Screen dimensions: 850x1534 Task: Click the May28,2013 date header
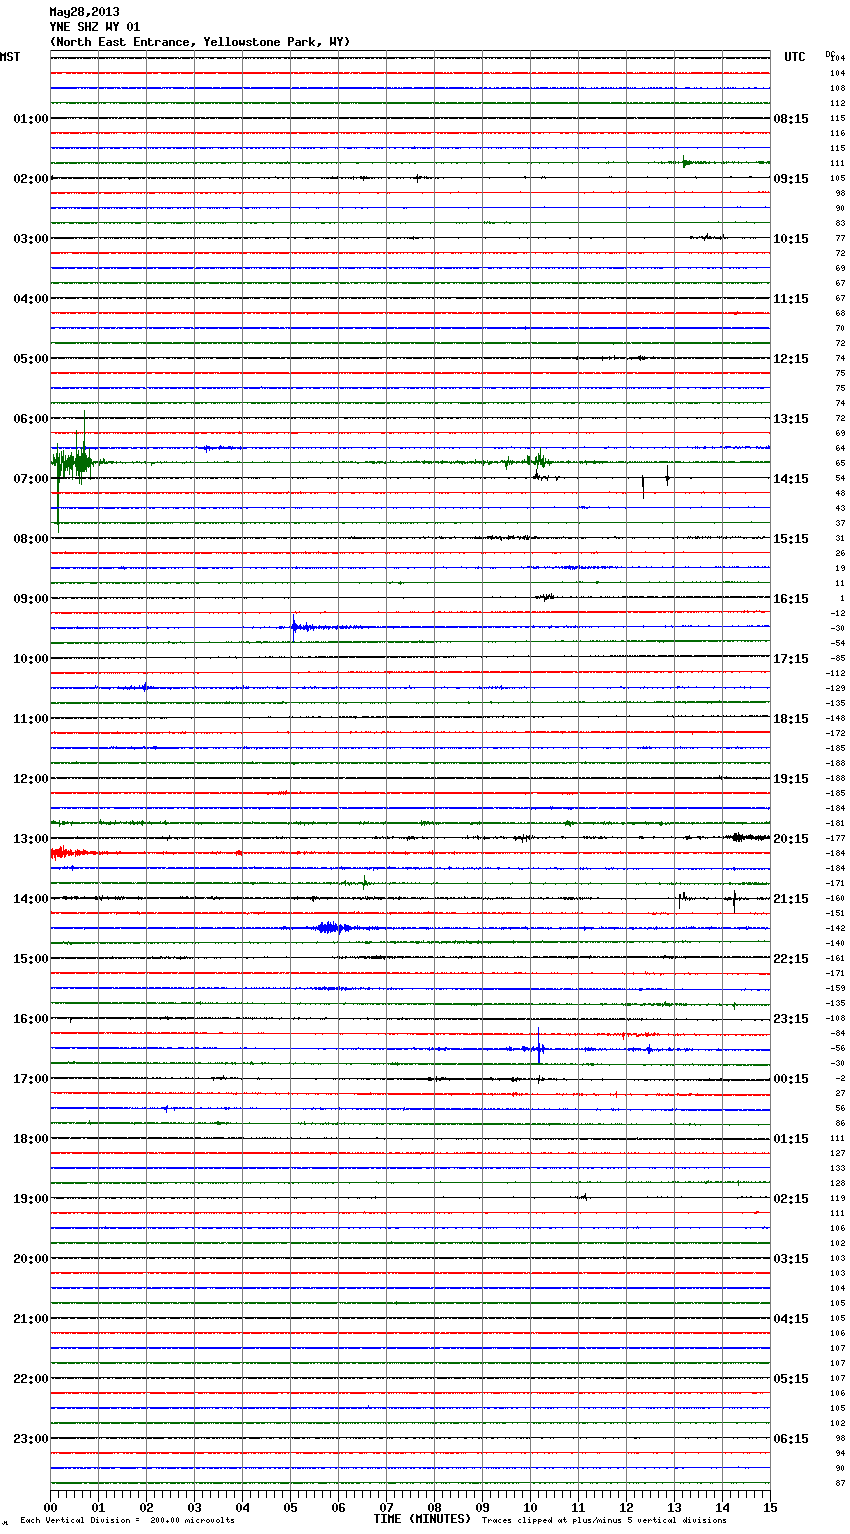click(x=84, y=12)
